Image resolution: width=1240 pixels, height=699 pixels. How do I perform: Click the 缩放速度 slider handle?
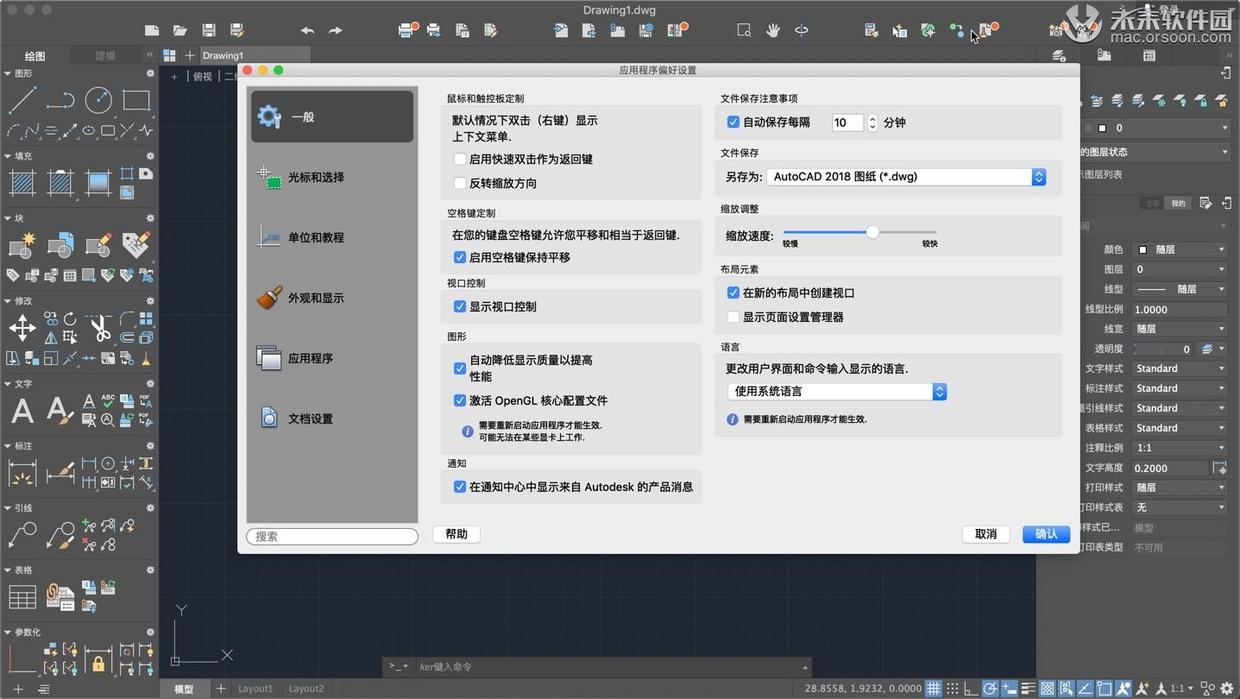872,232
